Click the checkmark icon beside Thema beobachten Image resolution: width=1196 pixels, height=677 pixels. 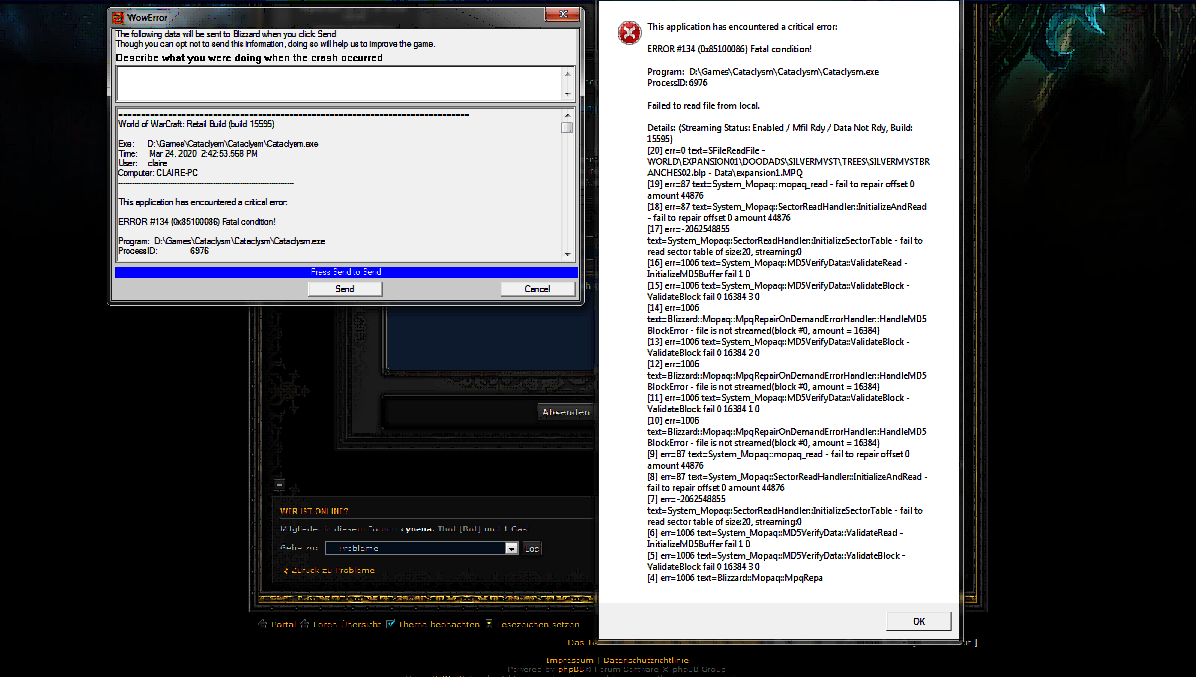pyautogui.click(x=391, y=624)
